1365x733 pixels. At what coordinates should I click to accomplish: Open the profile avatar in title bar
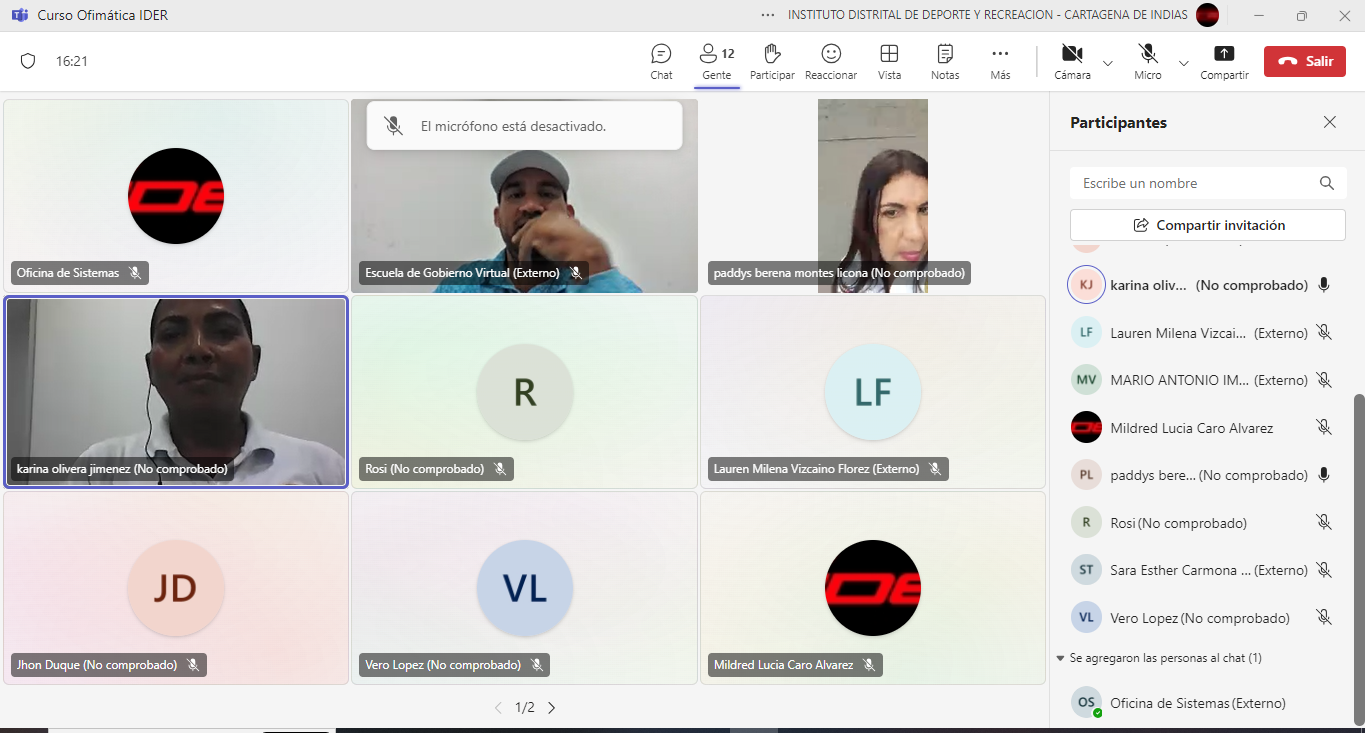1208,15
